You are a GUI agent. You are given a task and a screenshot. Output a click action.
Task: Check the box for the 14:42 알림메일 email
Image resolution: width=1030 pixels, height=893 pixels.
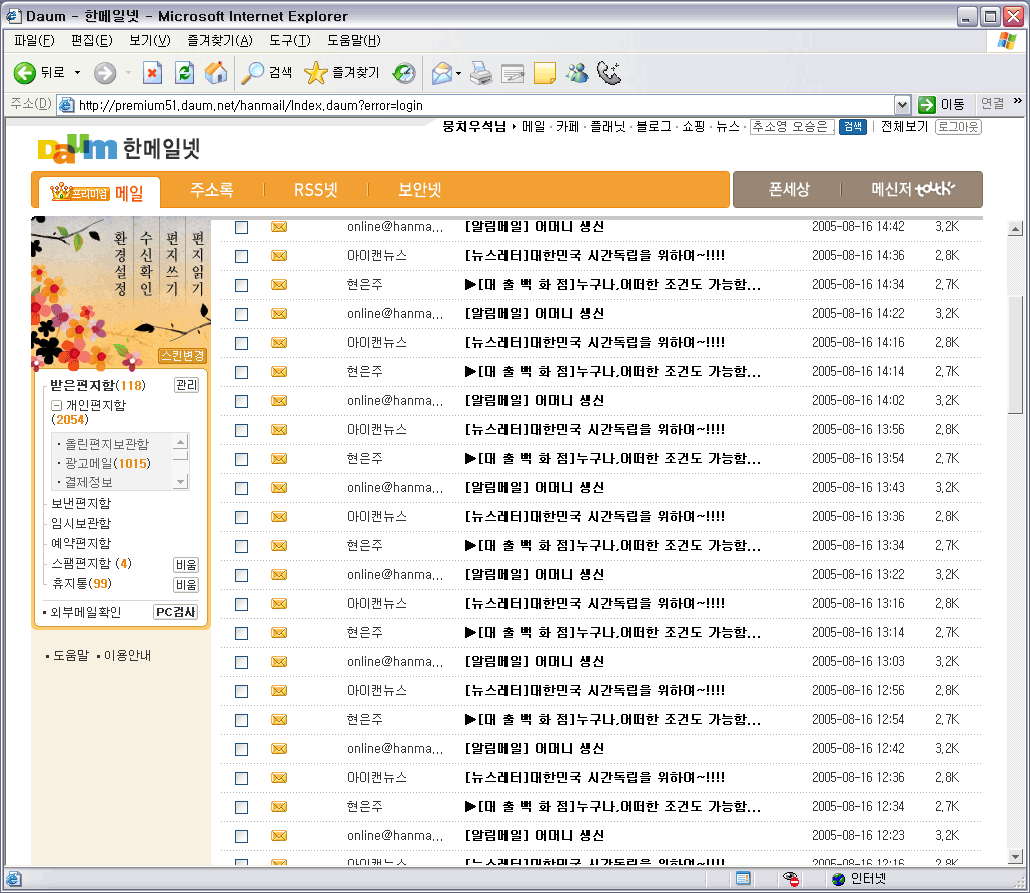coord(242,227)
